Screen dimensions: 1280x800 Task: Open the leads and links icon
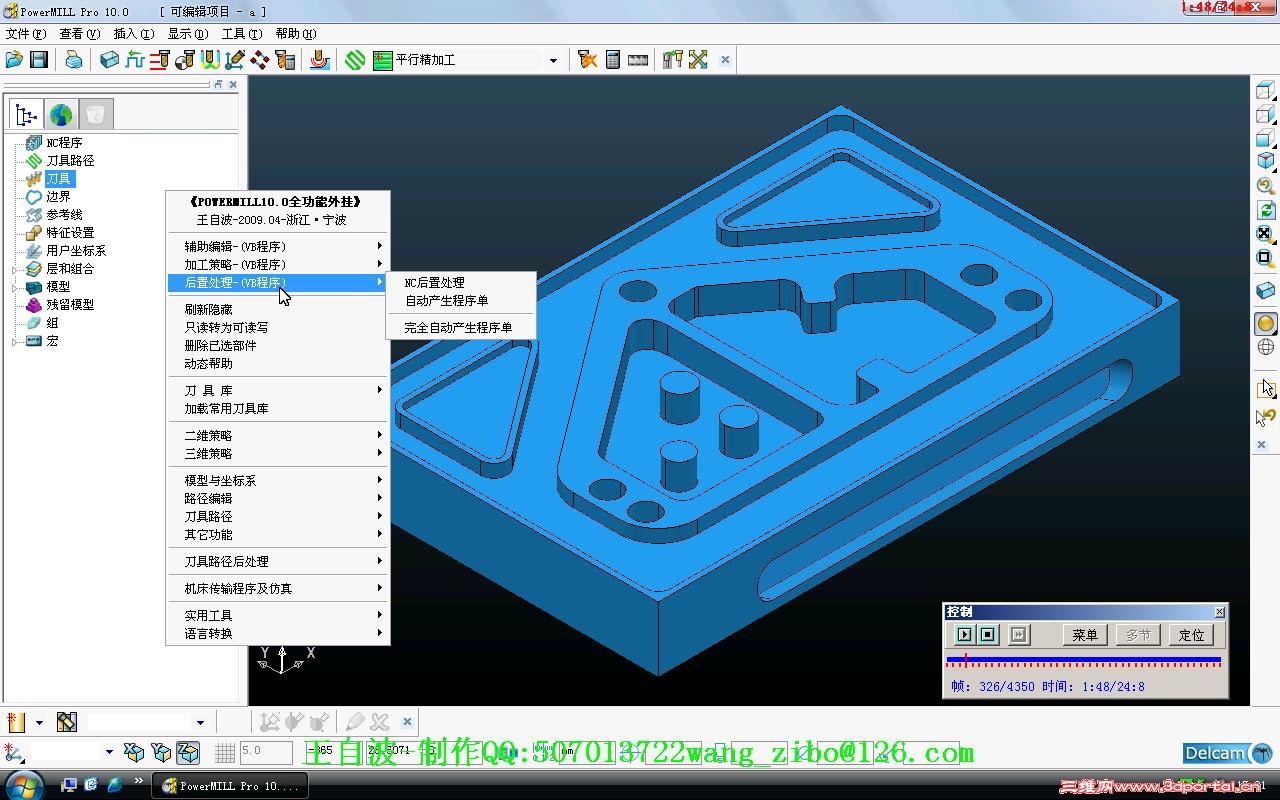210,60
